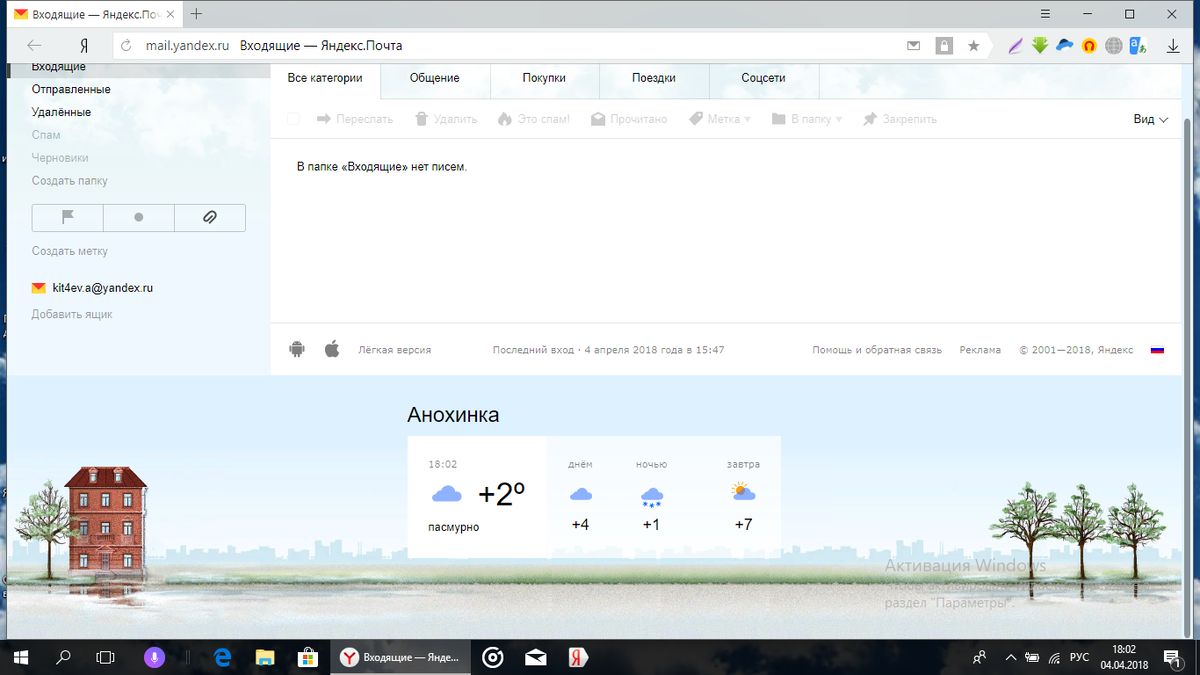Click the green download-arrow extension icon
The width and height of the screenshot is (1200, 675).
click(1040, 45)
